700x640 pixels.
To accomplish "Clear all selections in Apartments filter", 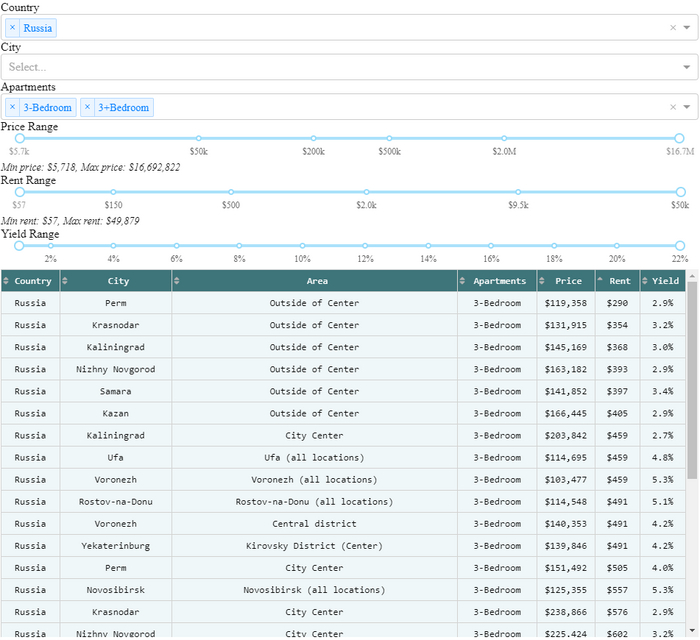I will coord(673,108).
